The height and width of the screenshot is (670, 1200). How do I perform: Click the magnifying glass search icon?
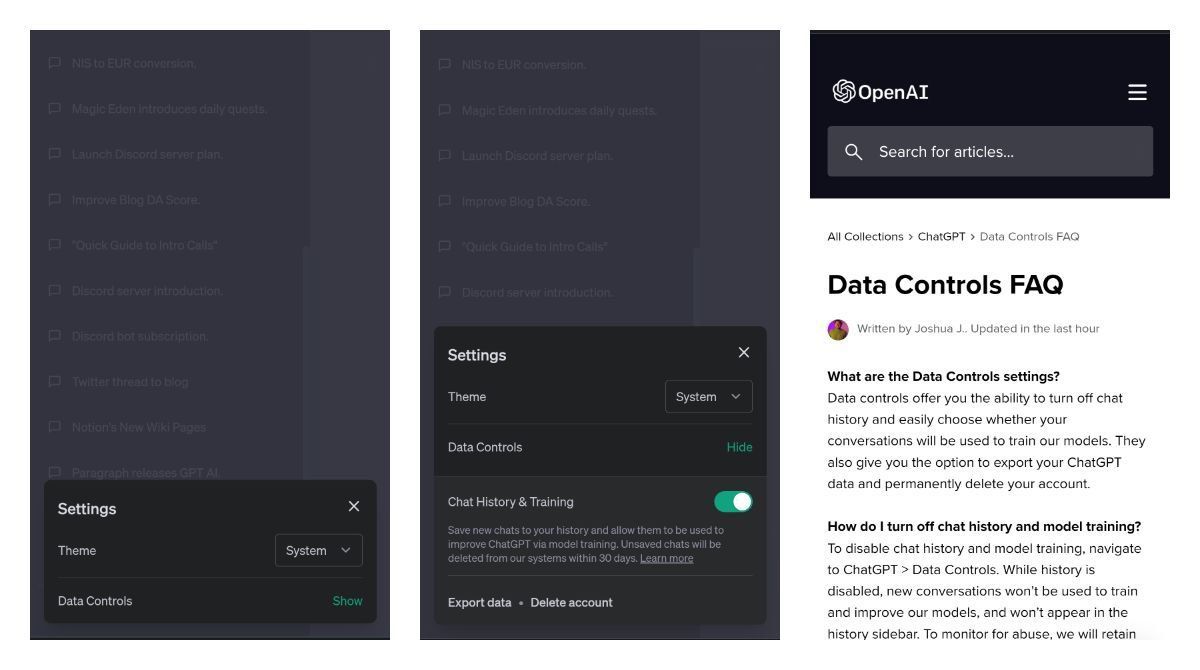pos(855,151)
